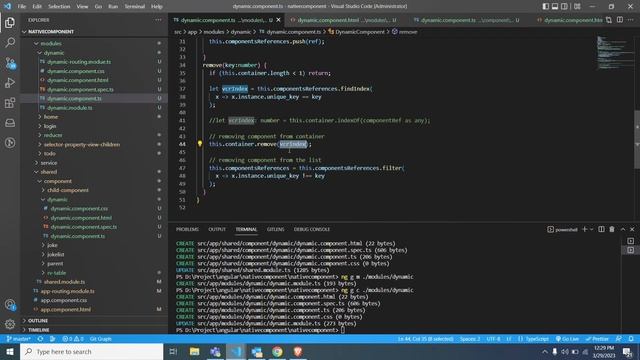Open terminal launch profile dropdown arrow

591,229
